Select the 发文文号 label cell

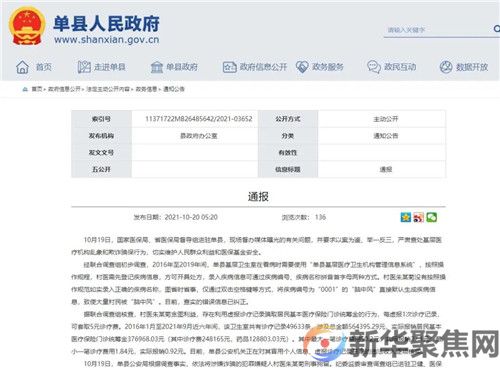coord(101,152)
